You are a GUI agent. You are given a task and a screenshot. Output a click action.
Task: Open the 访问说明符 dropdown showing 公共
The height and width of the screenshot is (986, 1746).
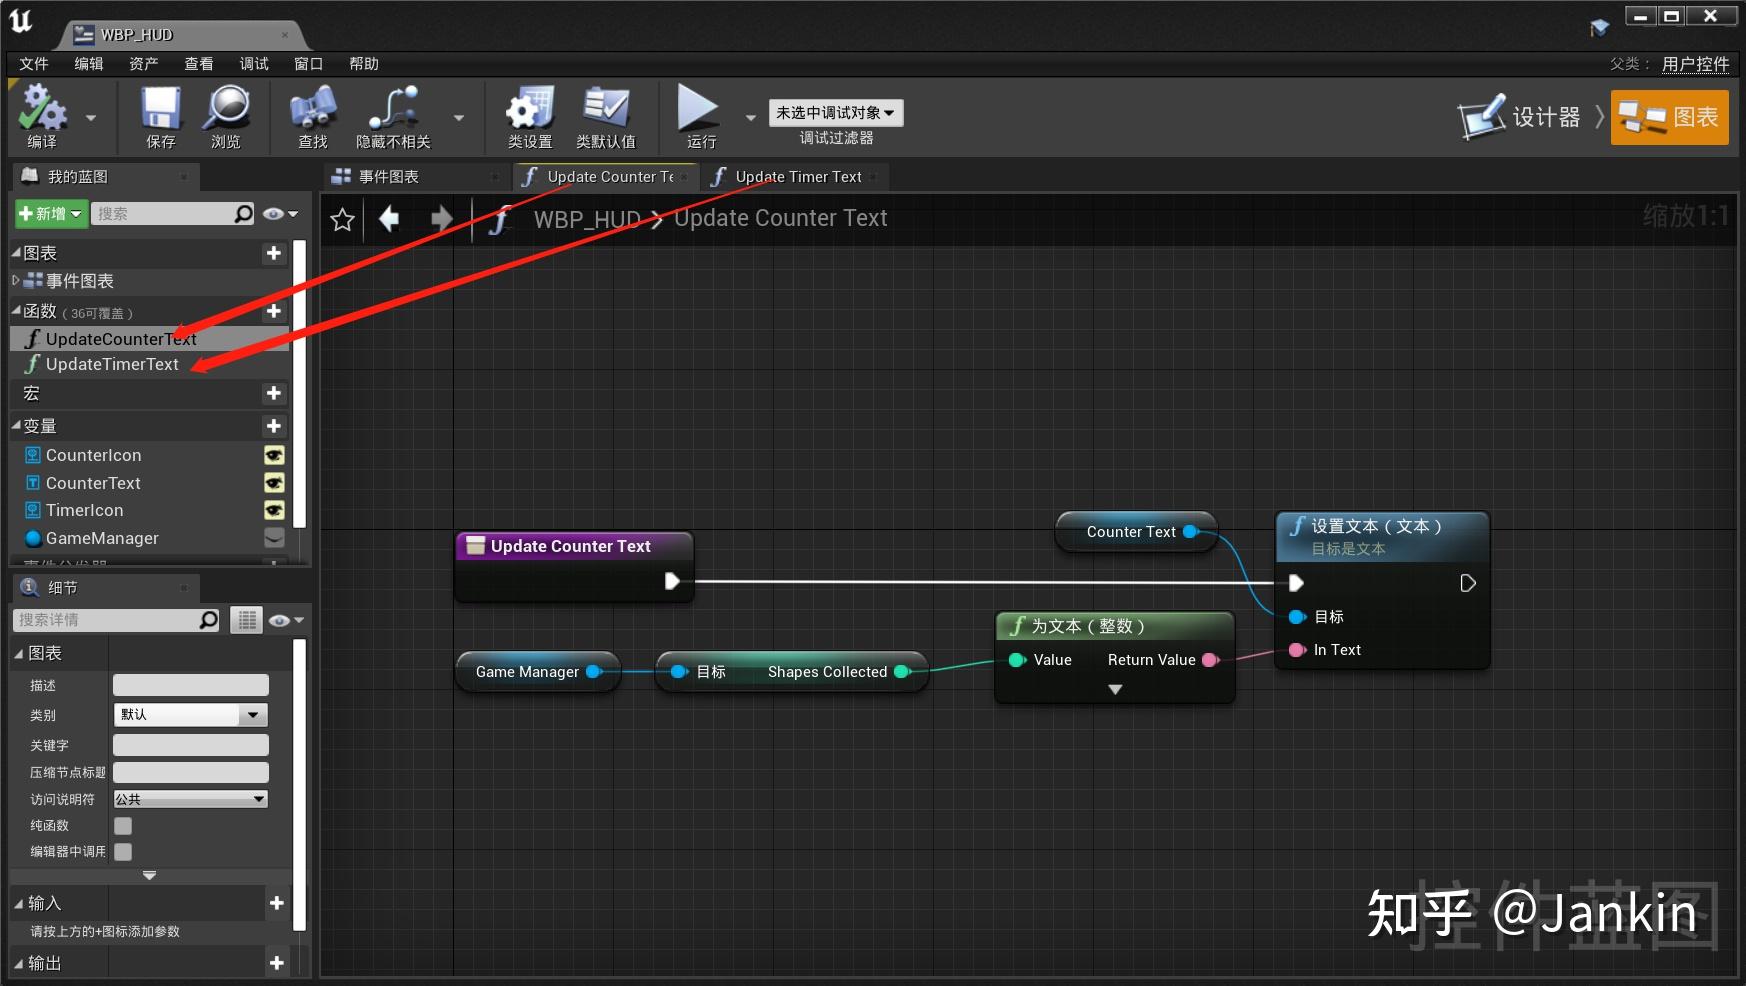190,798
